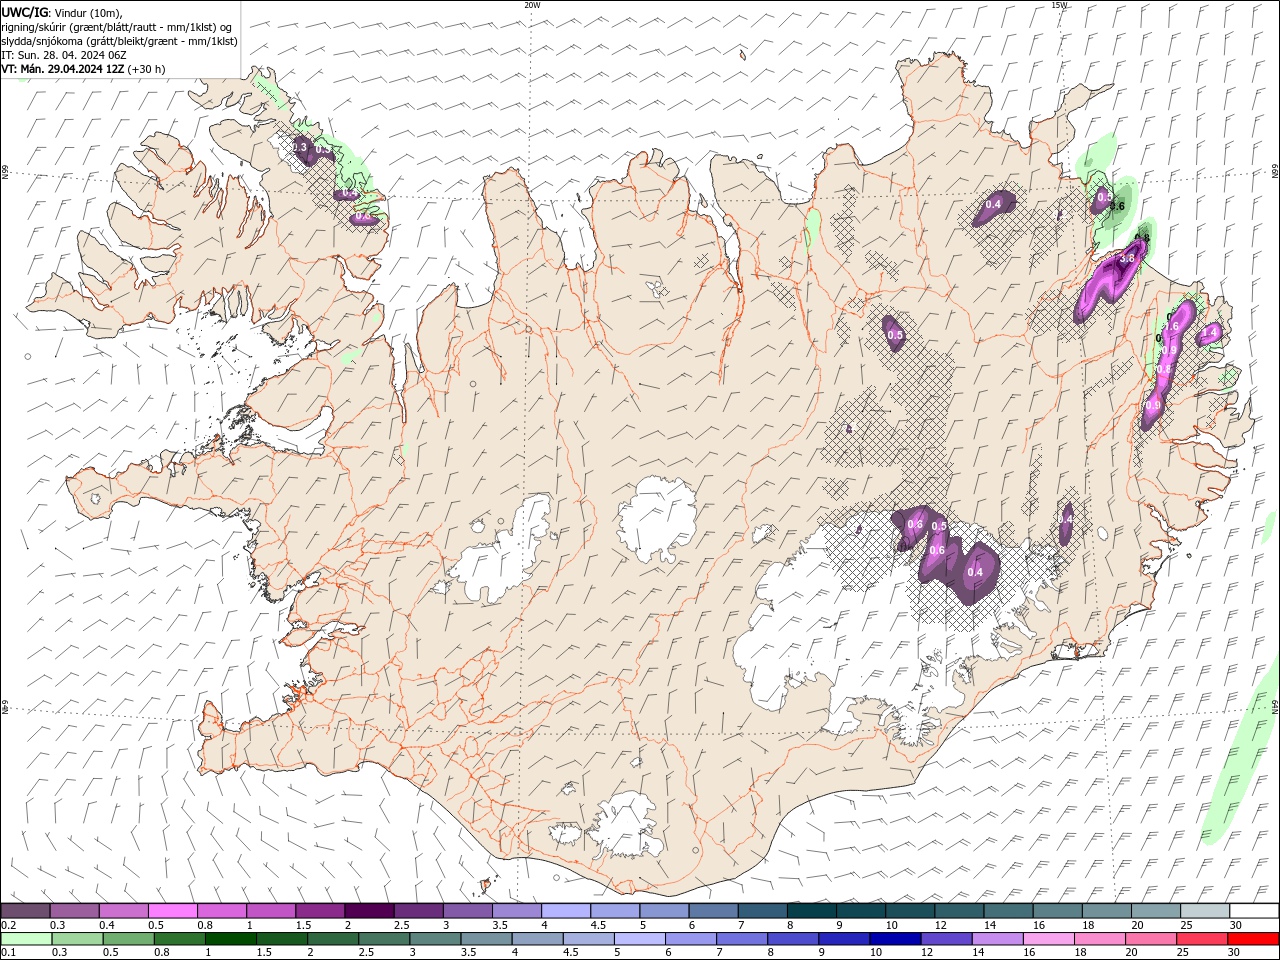
Task: Click bright red lower-row swatch after 30
Action: [x=1252, y=939]
